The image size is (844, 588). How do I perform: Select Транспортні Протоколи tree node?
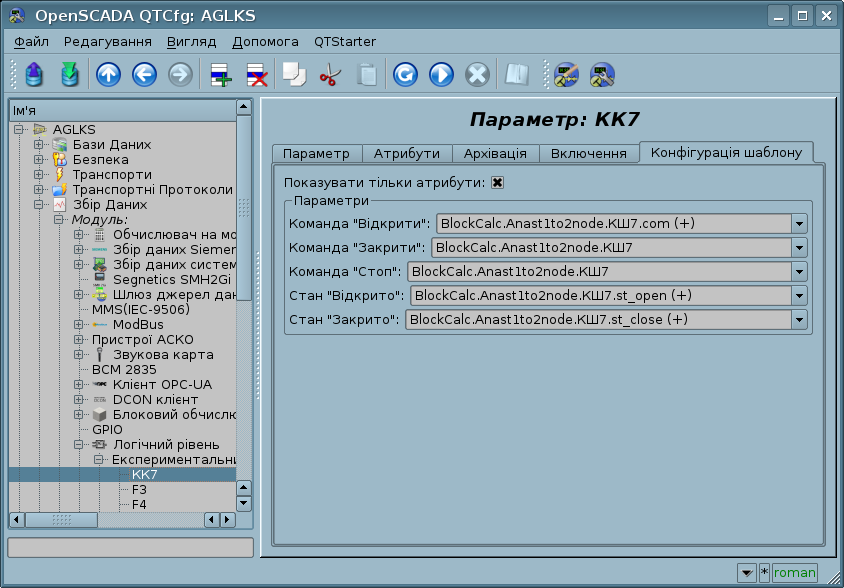[x=152, y=190]
